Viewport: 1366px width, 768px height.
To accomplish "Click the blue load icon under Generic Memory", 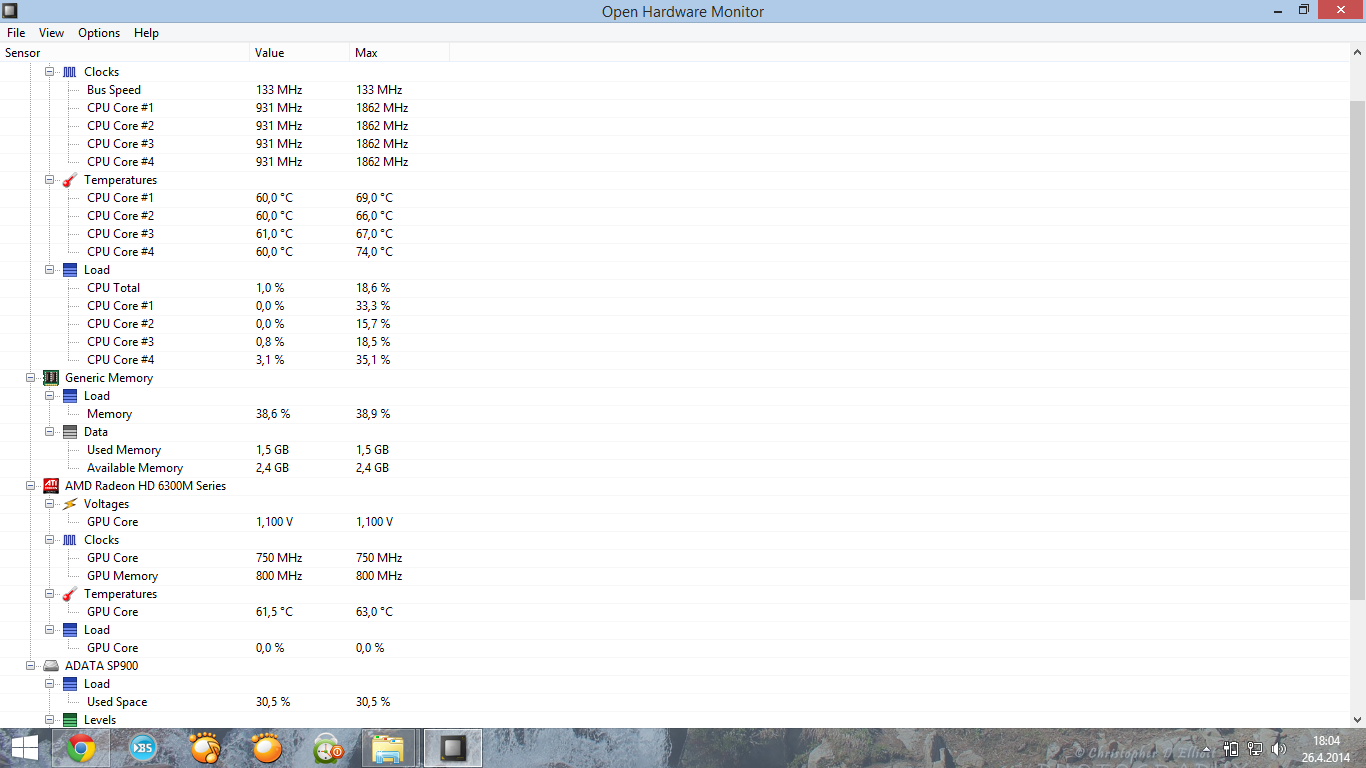I will (x=69, y=396).
